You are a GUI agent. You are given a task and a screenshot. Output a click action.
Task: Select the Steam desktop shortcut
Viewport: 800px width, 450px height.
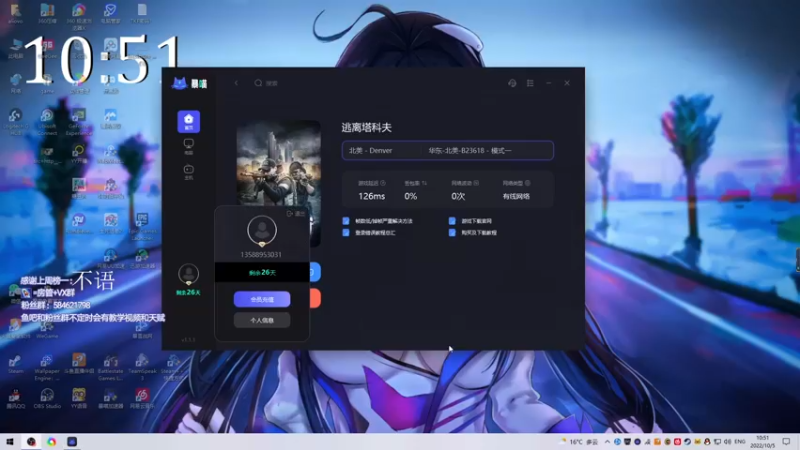15,364
